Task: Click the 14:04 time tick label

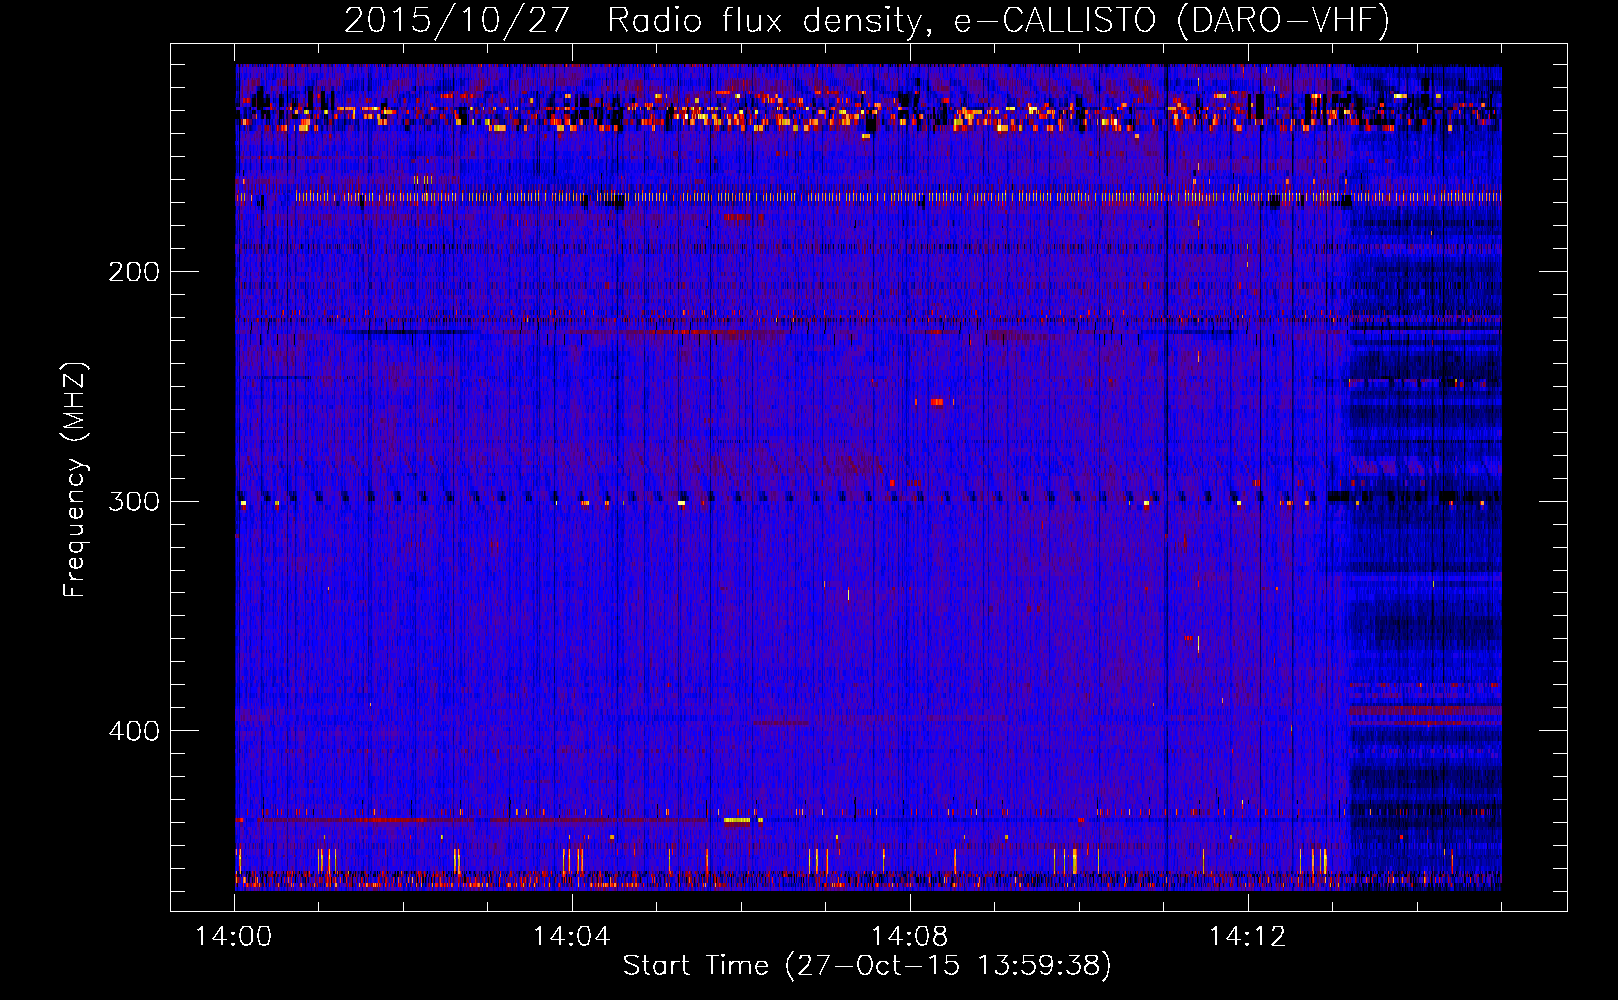Action: [572, 936]
